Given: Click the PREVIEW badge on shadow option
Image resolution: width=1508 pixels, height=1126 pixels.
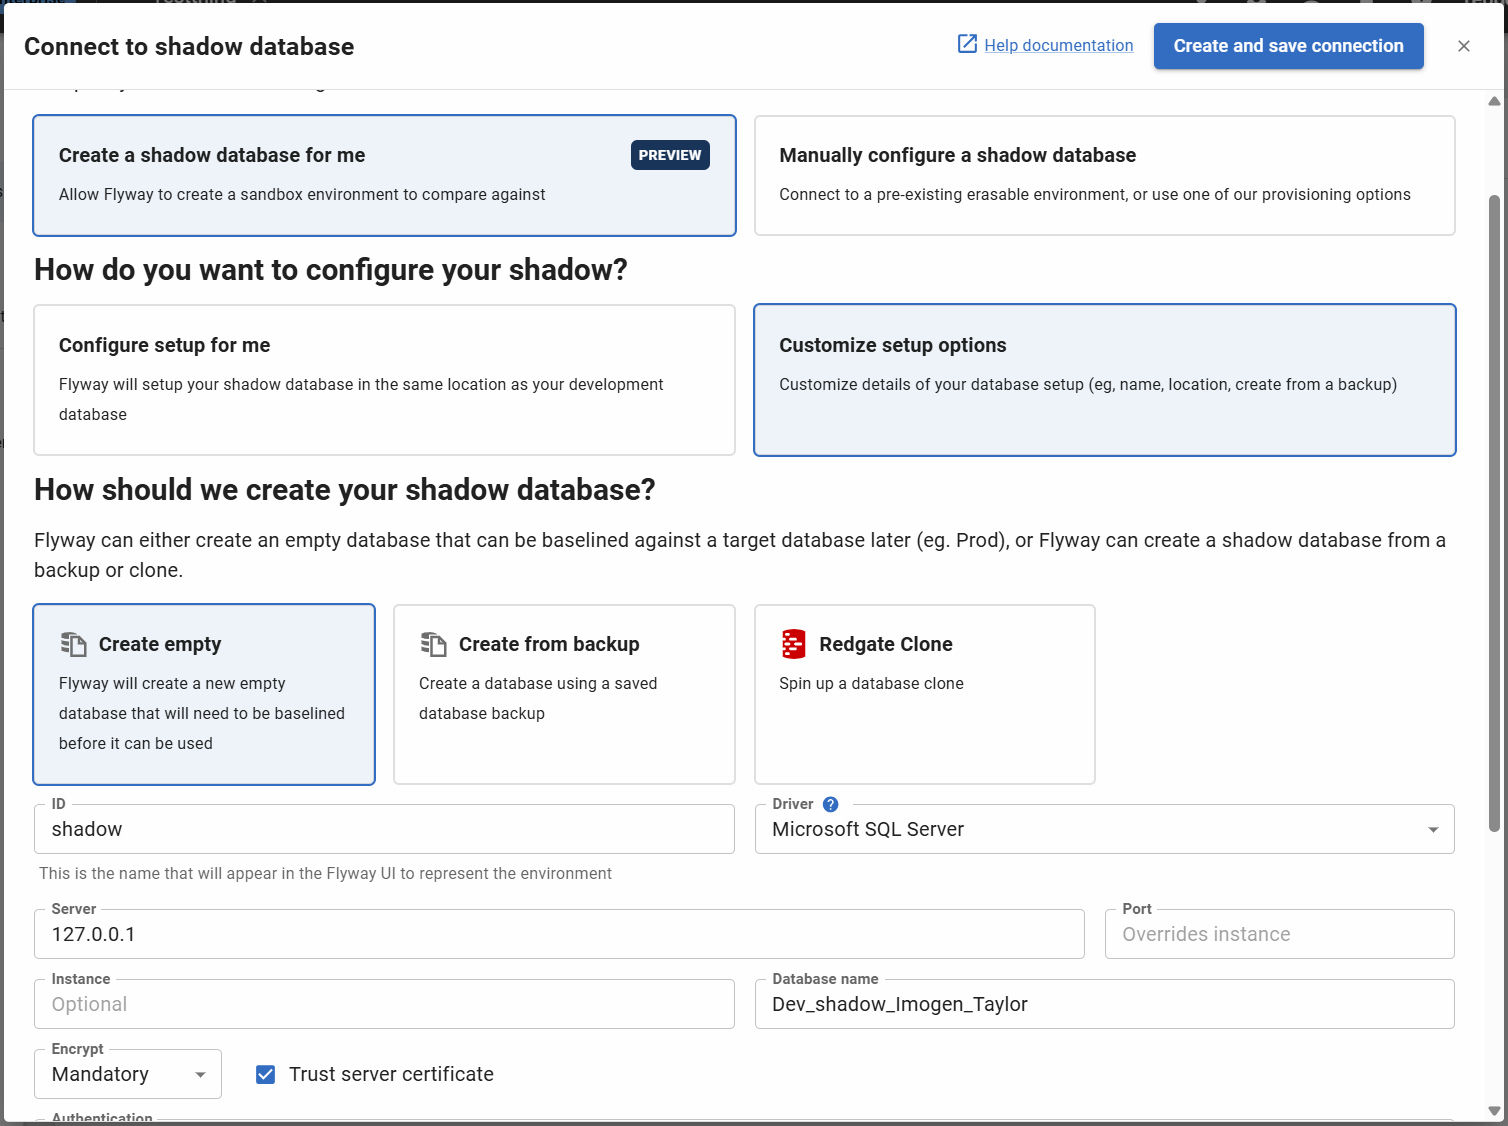Looking at the screenshot, I should (669, 155).
